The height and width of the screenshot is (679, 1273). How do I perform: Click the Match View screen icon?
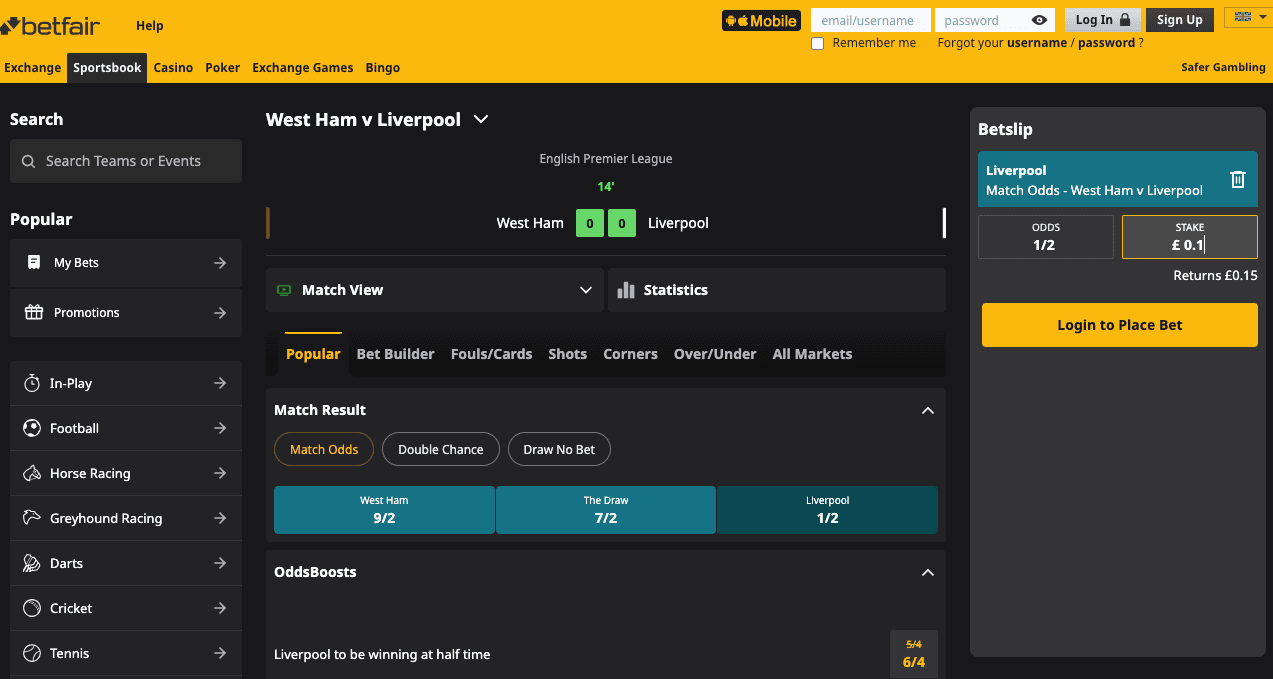pyautogui.click(x=284, y=290)
